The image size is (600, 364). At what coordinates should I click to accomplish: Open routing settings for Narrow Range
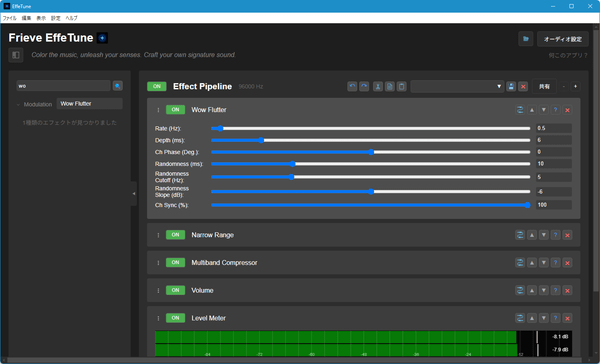[520, 235]
